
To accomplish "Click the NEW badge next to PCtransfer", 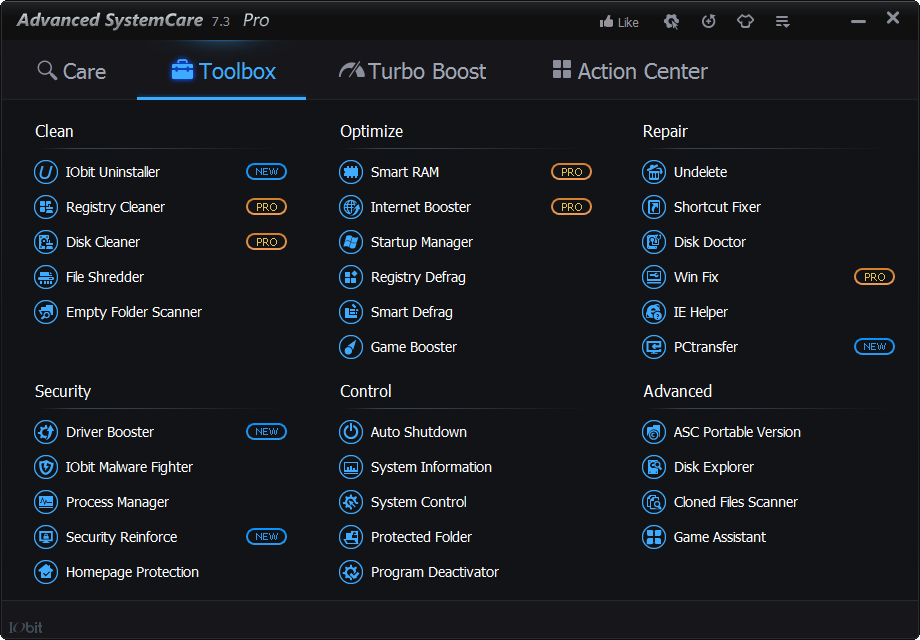I will coord(874,347).
